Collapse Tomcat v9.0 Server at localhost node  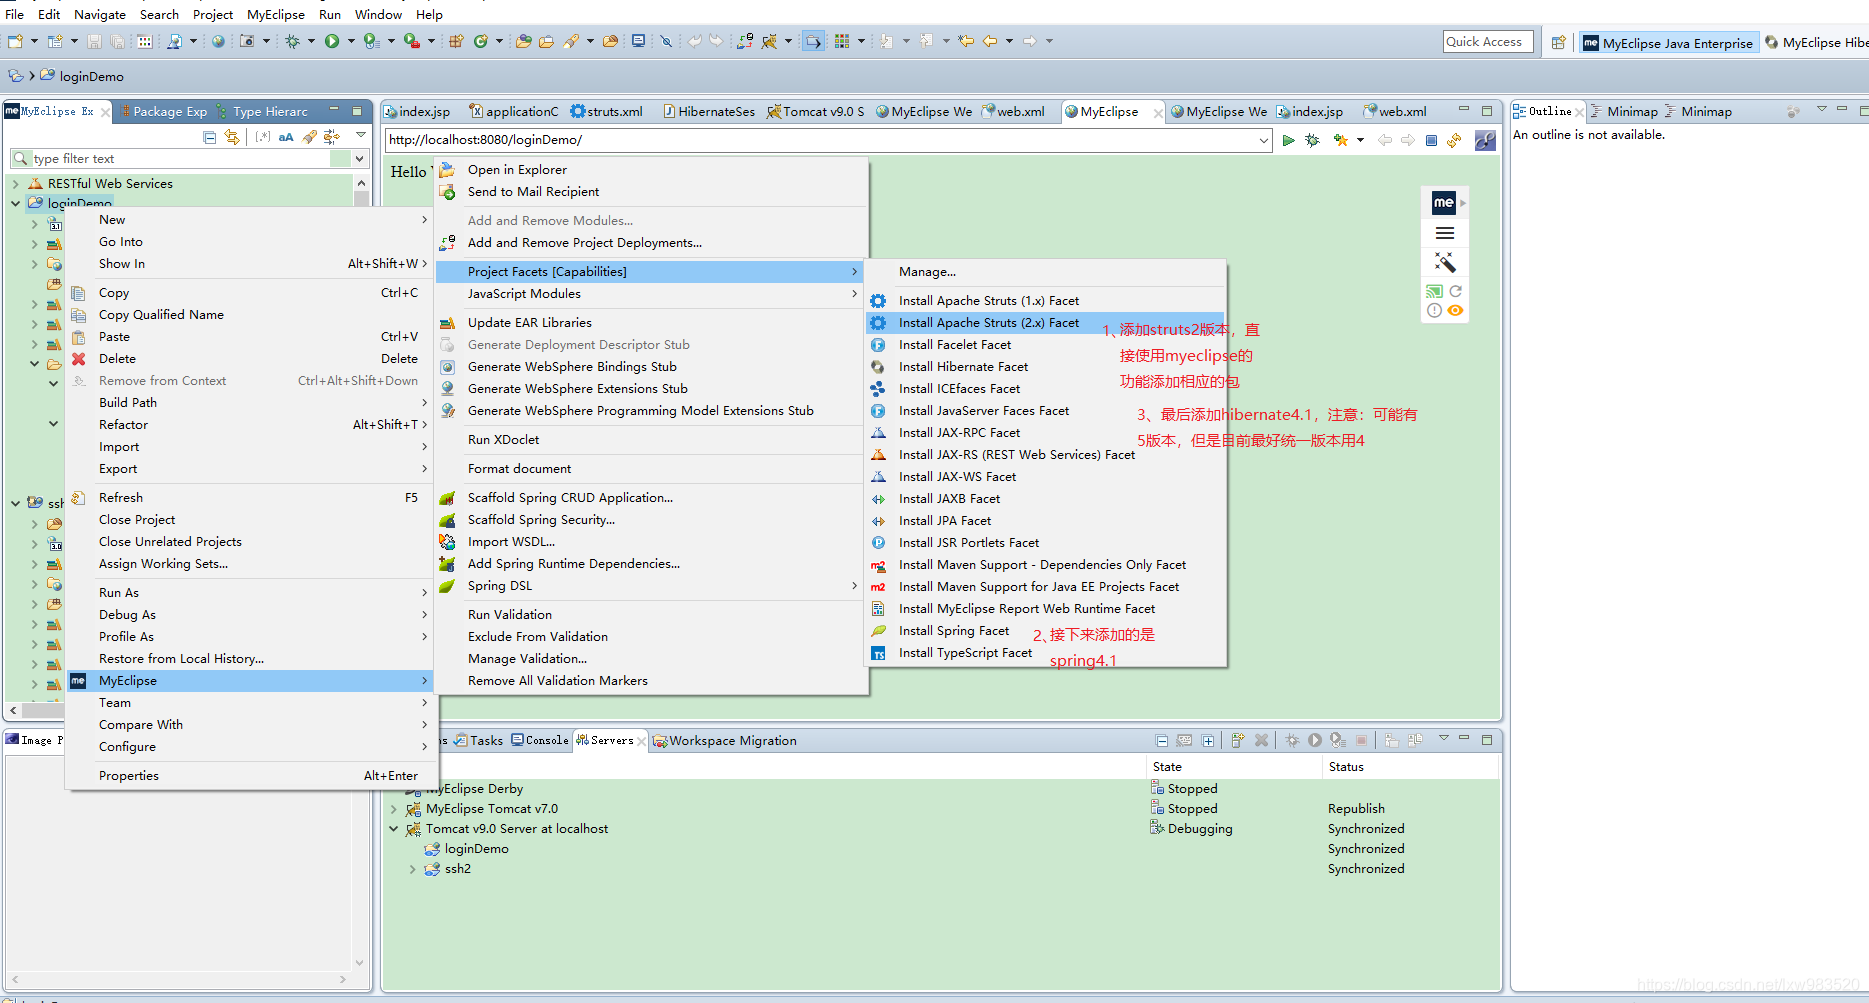tap(393, 829)
